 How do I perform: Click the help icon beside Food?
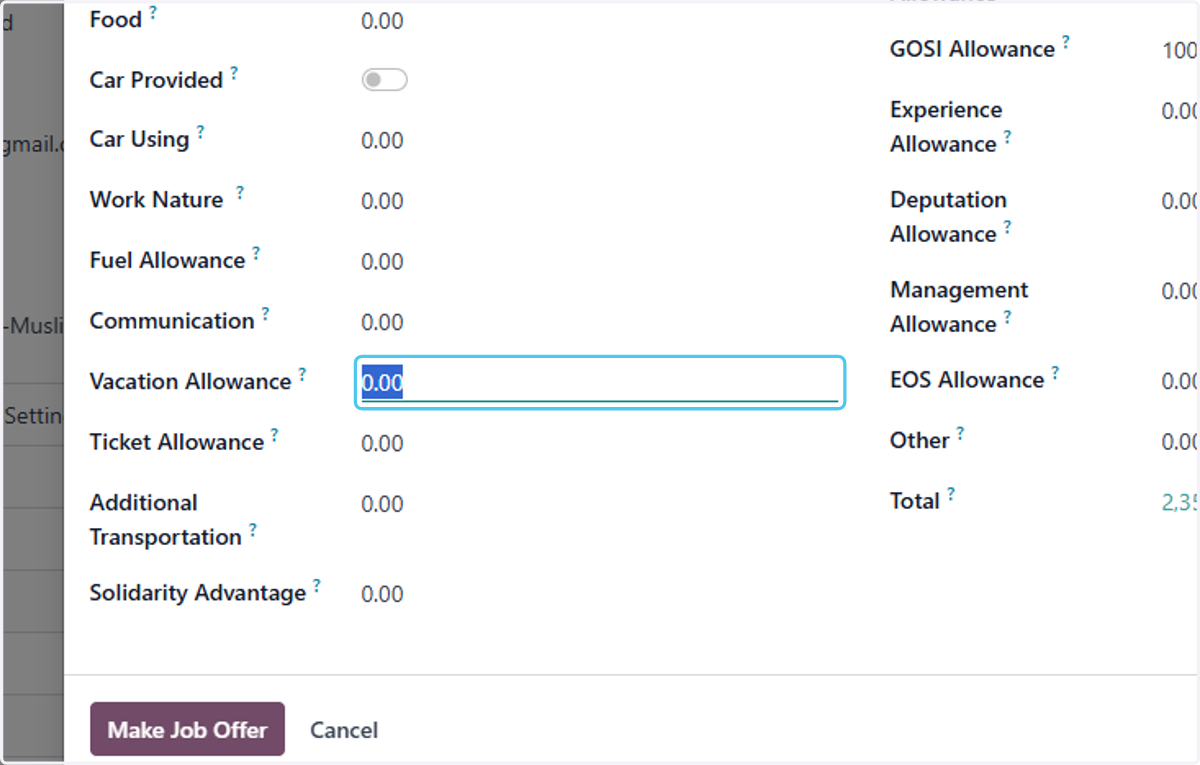153,12
